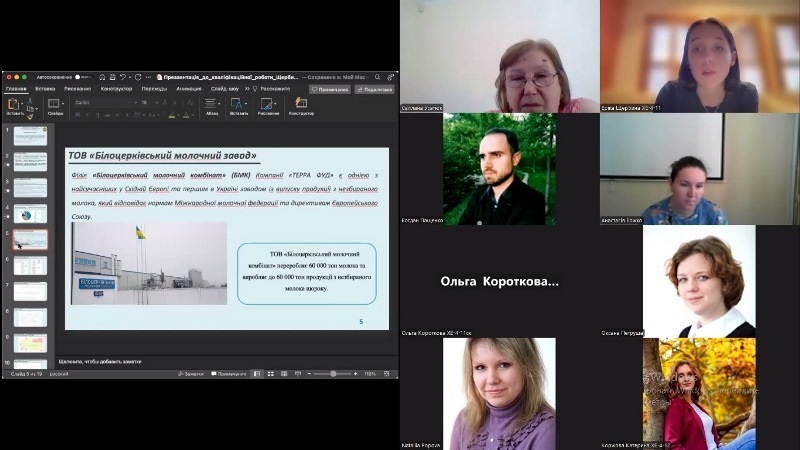This screenshot has width=800, height=450.
Task: Click the Вставить shapes insert icon
Action: click(x=237, y=104)
